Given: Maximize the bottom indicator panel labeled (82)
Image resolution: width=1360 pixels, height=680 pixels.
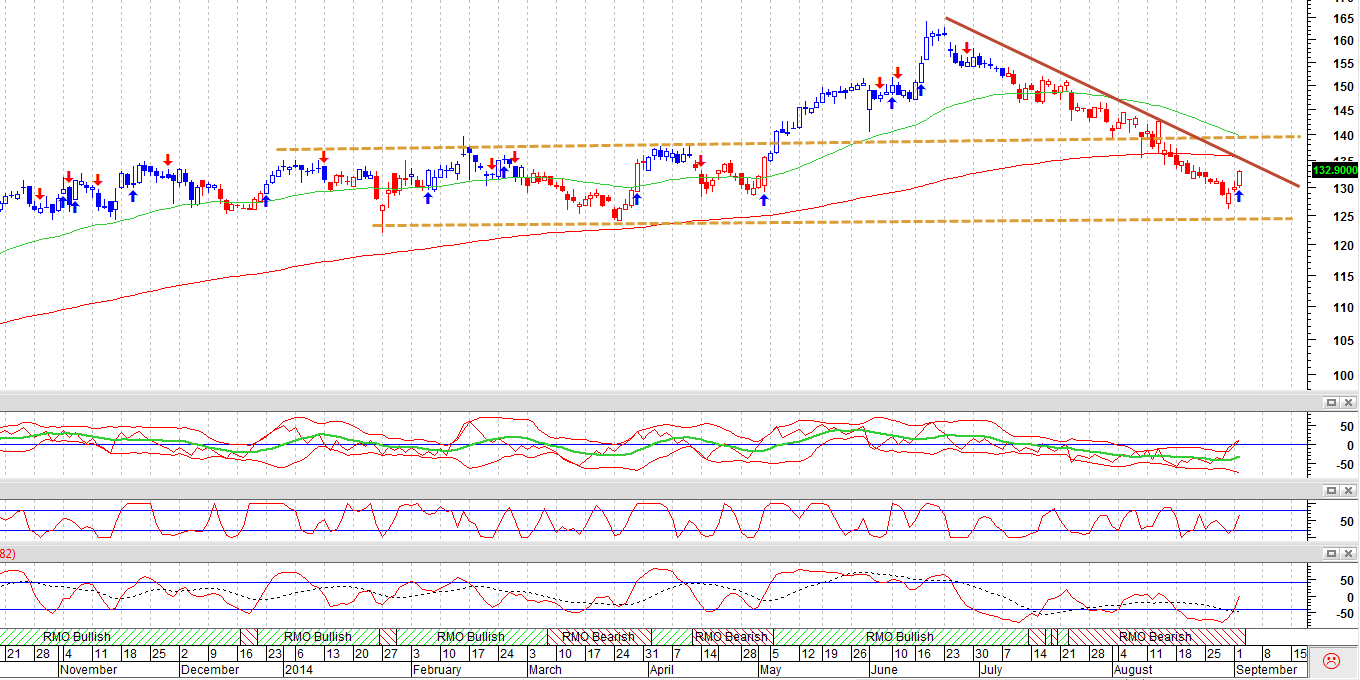Looking at the screenshot, I should point(1331,553).
